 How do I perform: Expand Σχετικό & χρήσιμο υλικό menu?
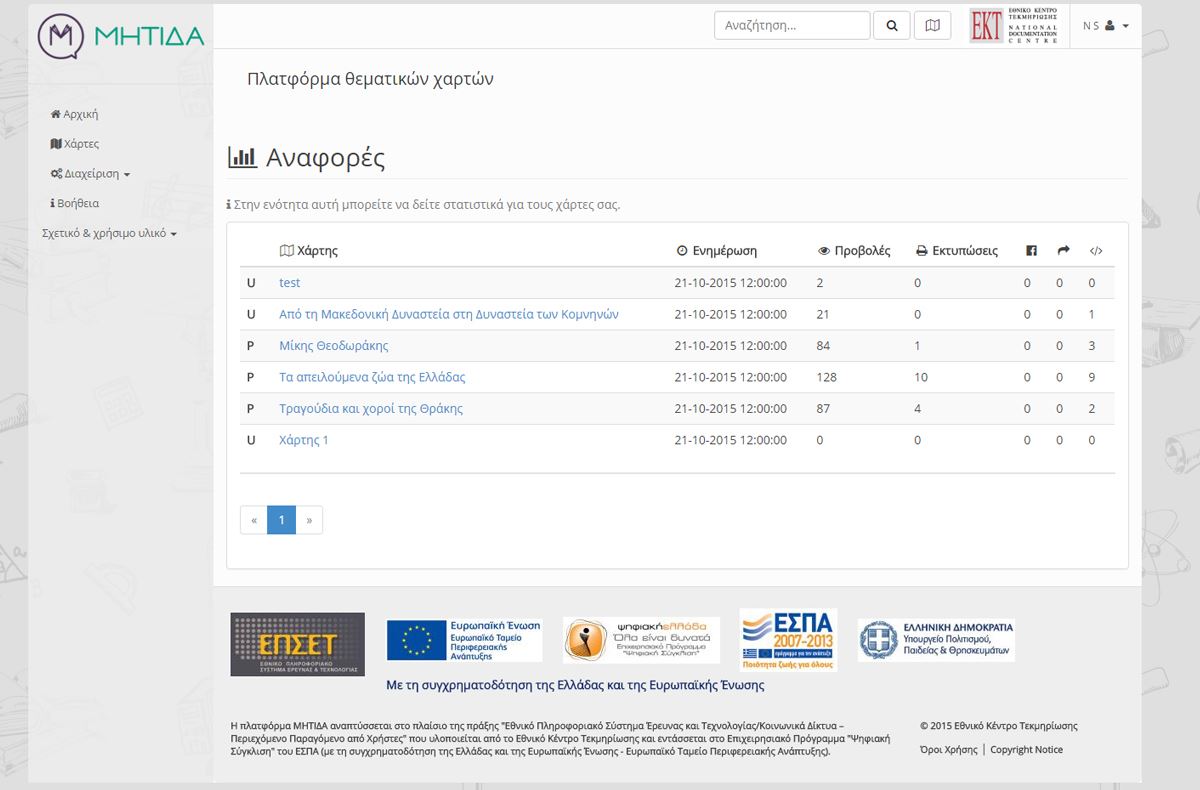(109, 234)
